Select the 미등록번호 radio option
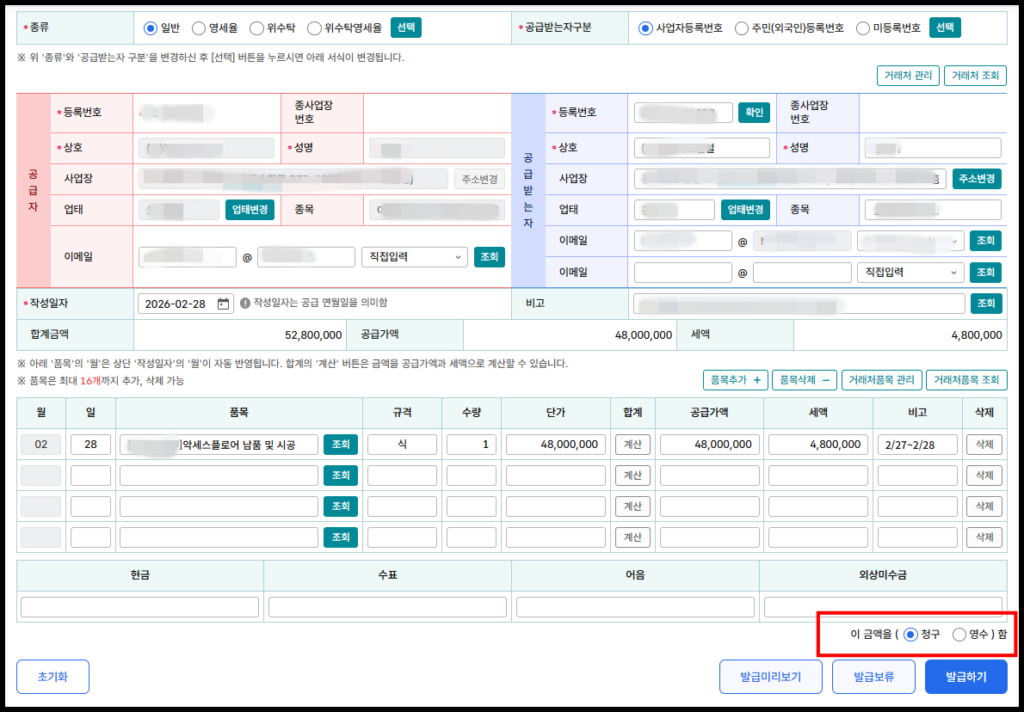Screen dimensions: 1024x712 coord(864,28)
